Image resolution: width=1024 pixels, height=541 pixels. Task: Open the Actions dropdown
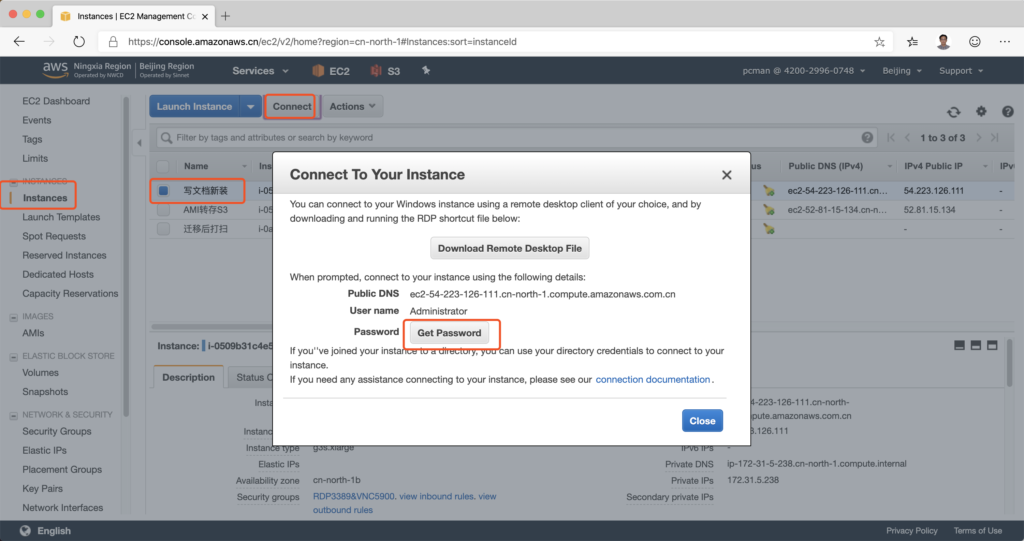(353, 107)
